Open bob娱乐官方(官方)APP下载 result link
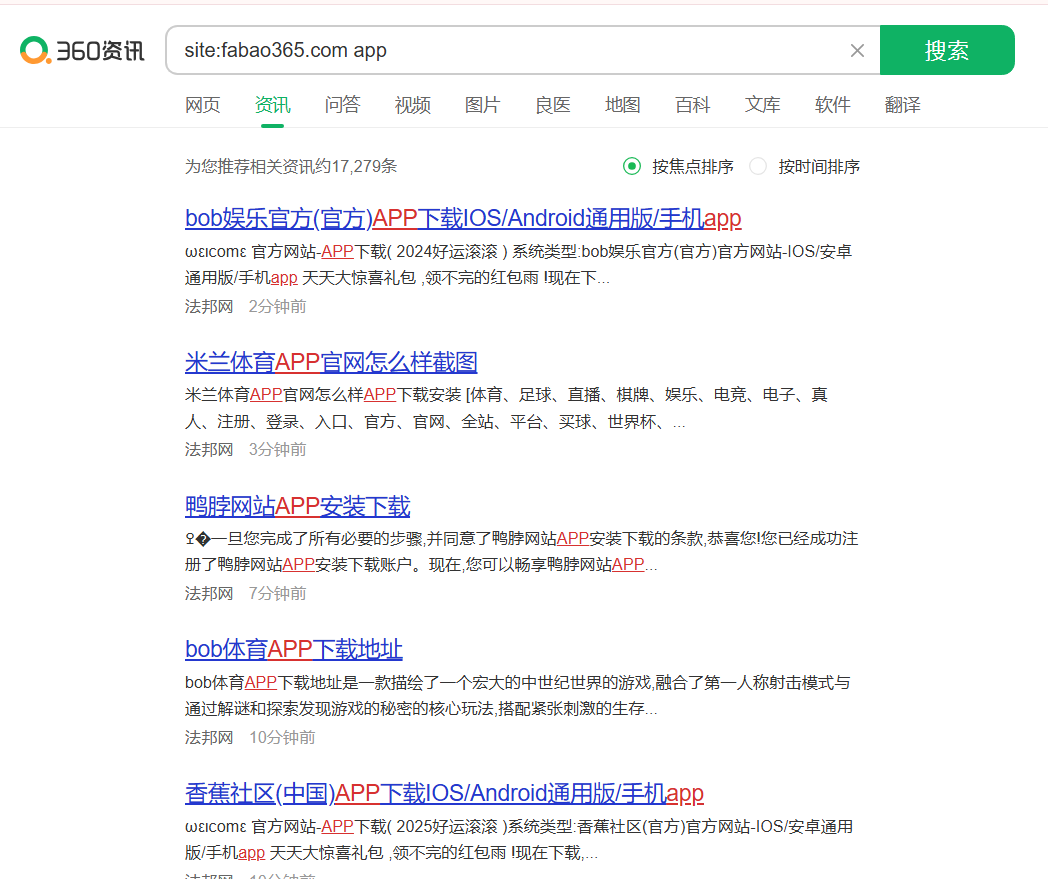The image size is (1048, 879). 463,218
